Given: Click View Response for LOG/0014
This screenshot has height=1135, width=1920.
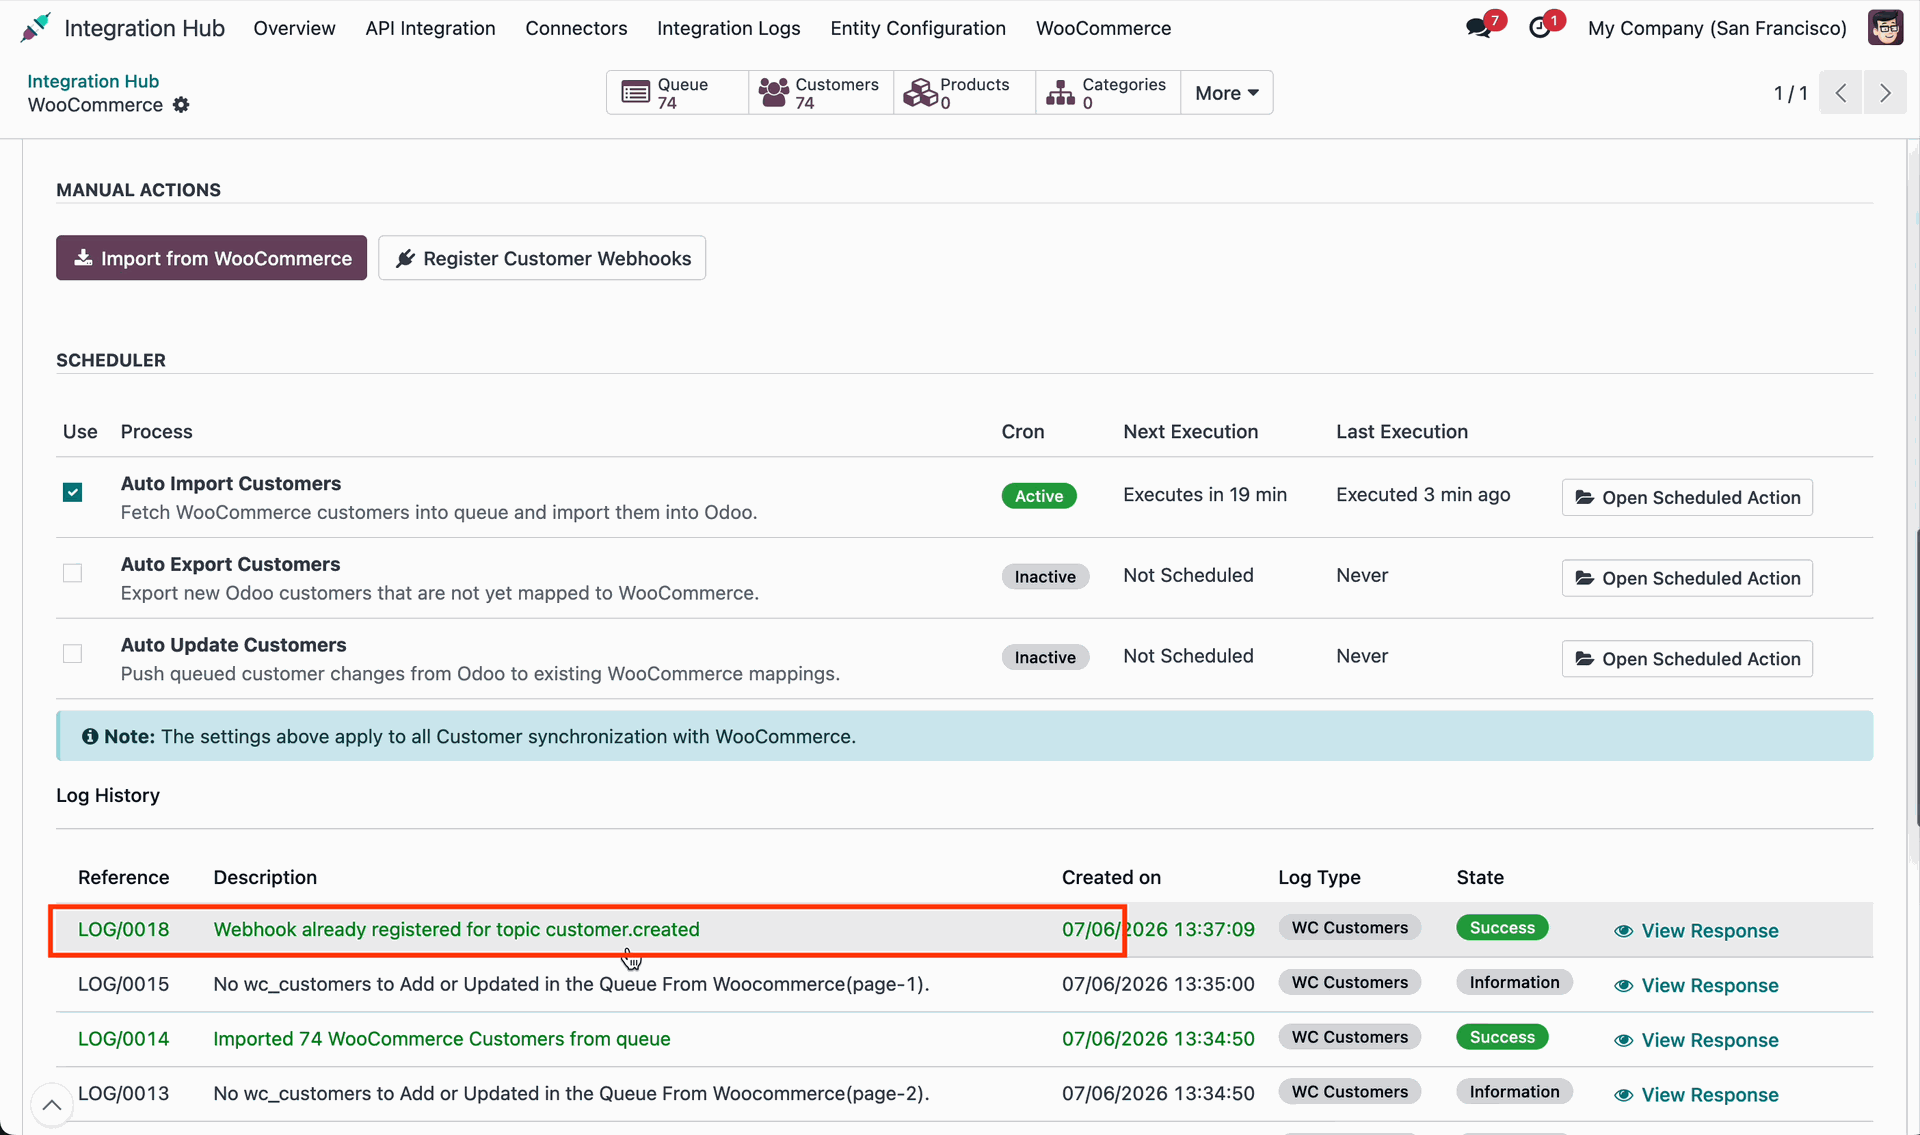Looking at the screenshot, I should click(1696, 1041).
